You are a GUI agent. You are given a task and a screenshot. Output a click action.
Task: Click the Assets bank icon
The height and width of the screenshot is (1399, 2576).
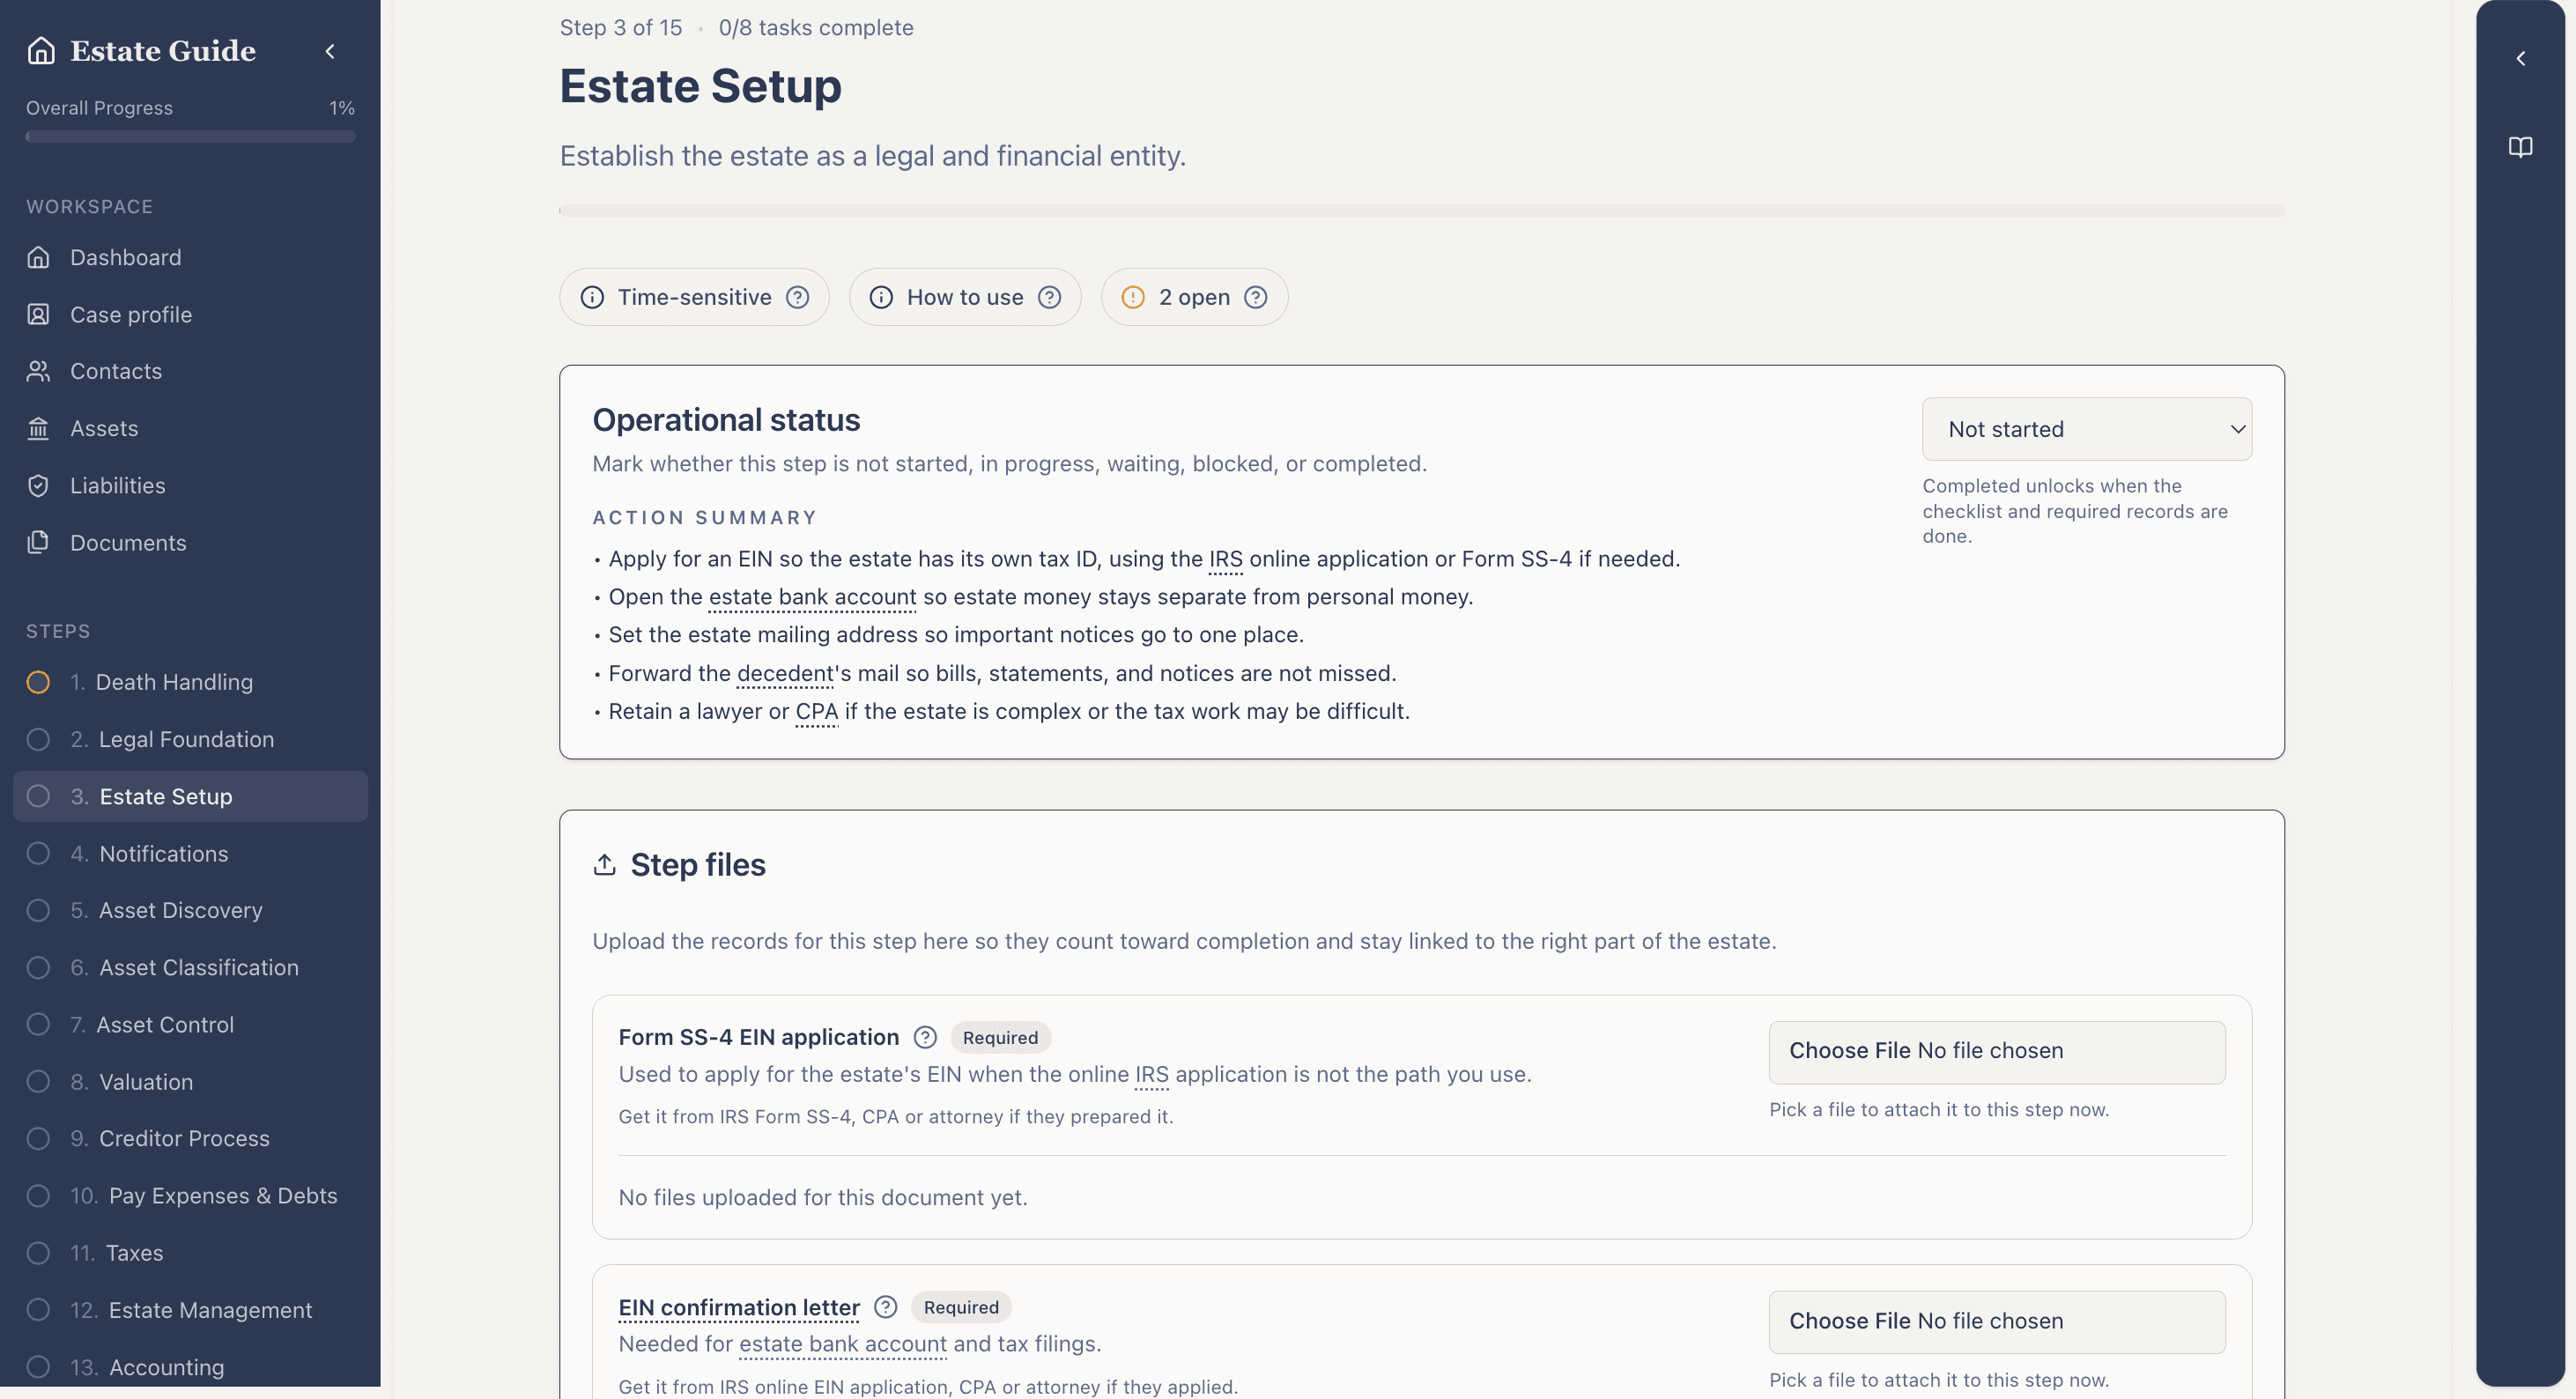[x=38, y=428]
